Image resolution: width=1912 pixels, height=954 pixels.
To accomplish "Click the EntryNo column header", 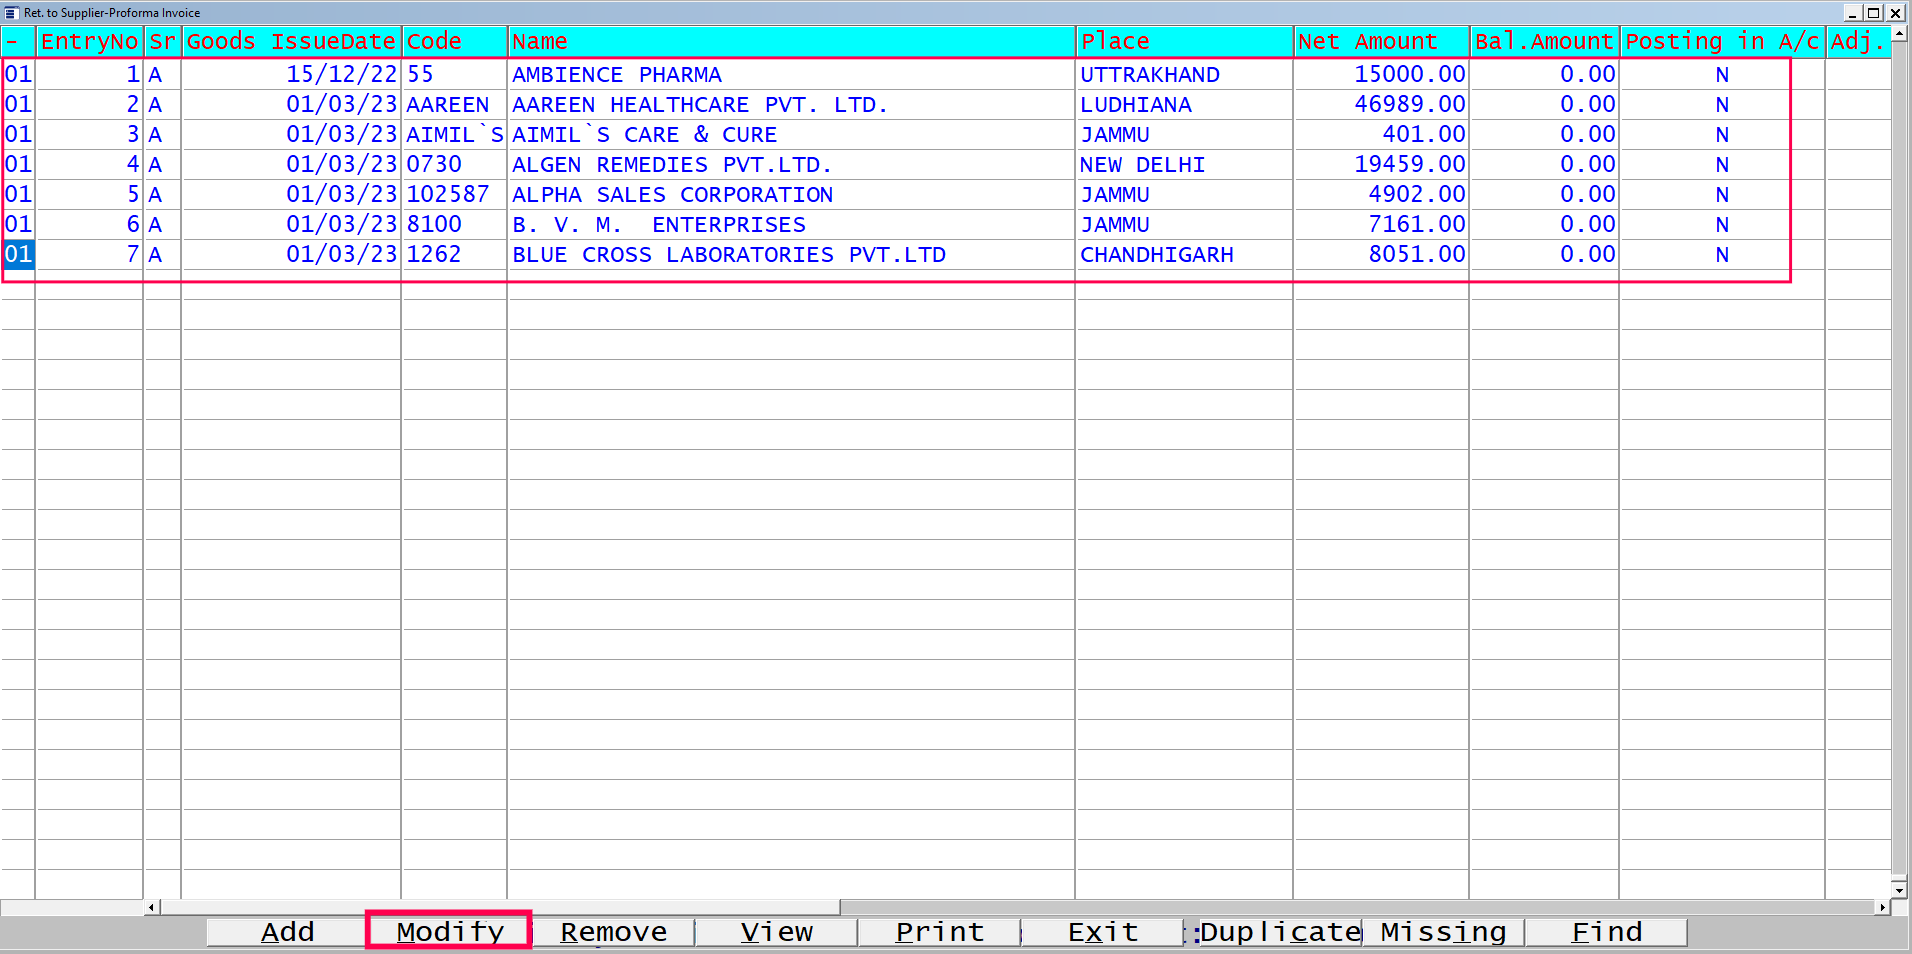I will pos(89,42).
